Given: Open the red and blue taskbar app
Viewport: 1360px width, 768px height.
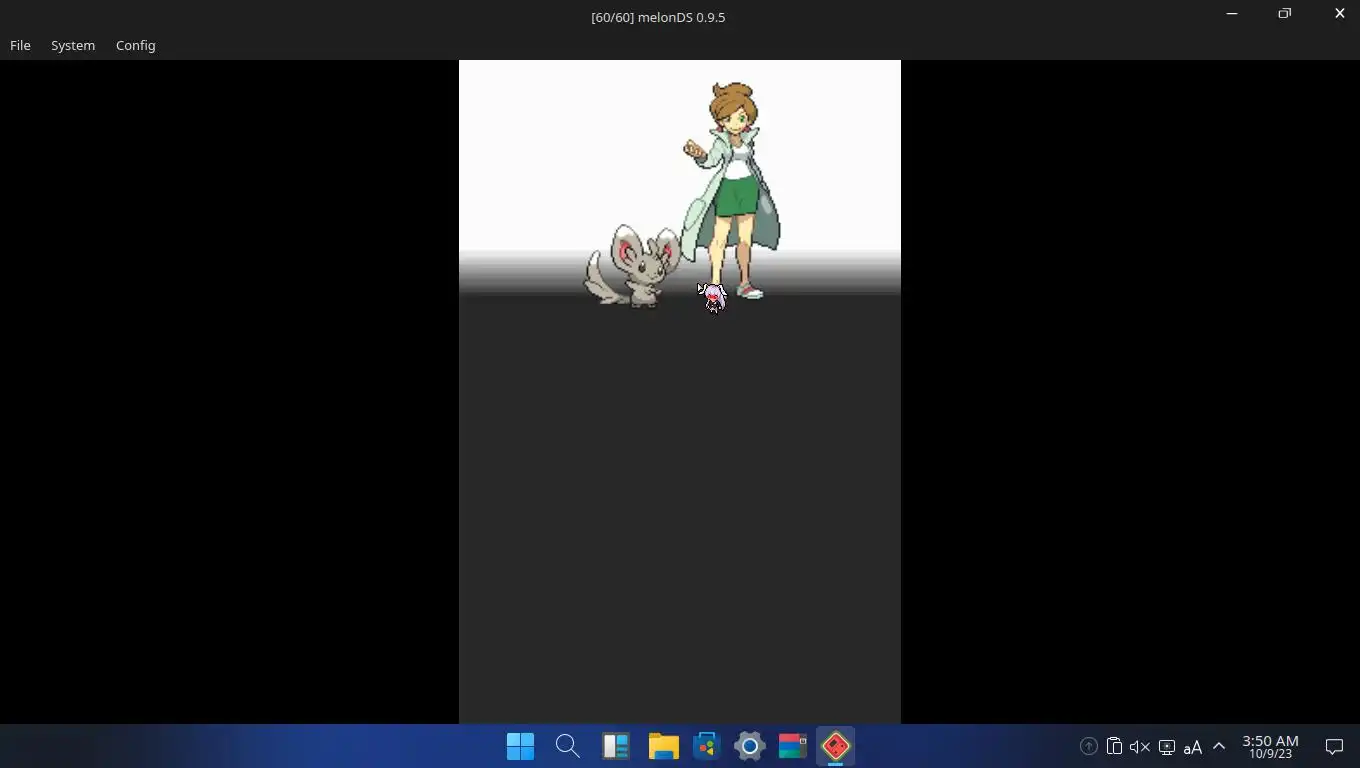Looking at the screenshot, I should point(792,746).
